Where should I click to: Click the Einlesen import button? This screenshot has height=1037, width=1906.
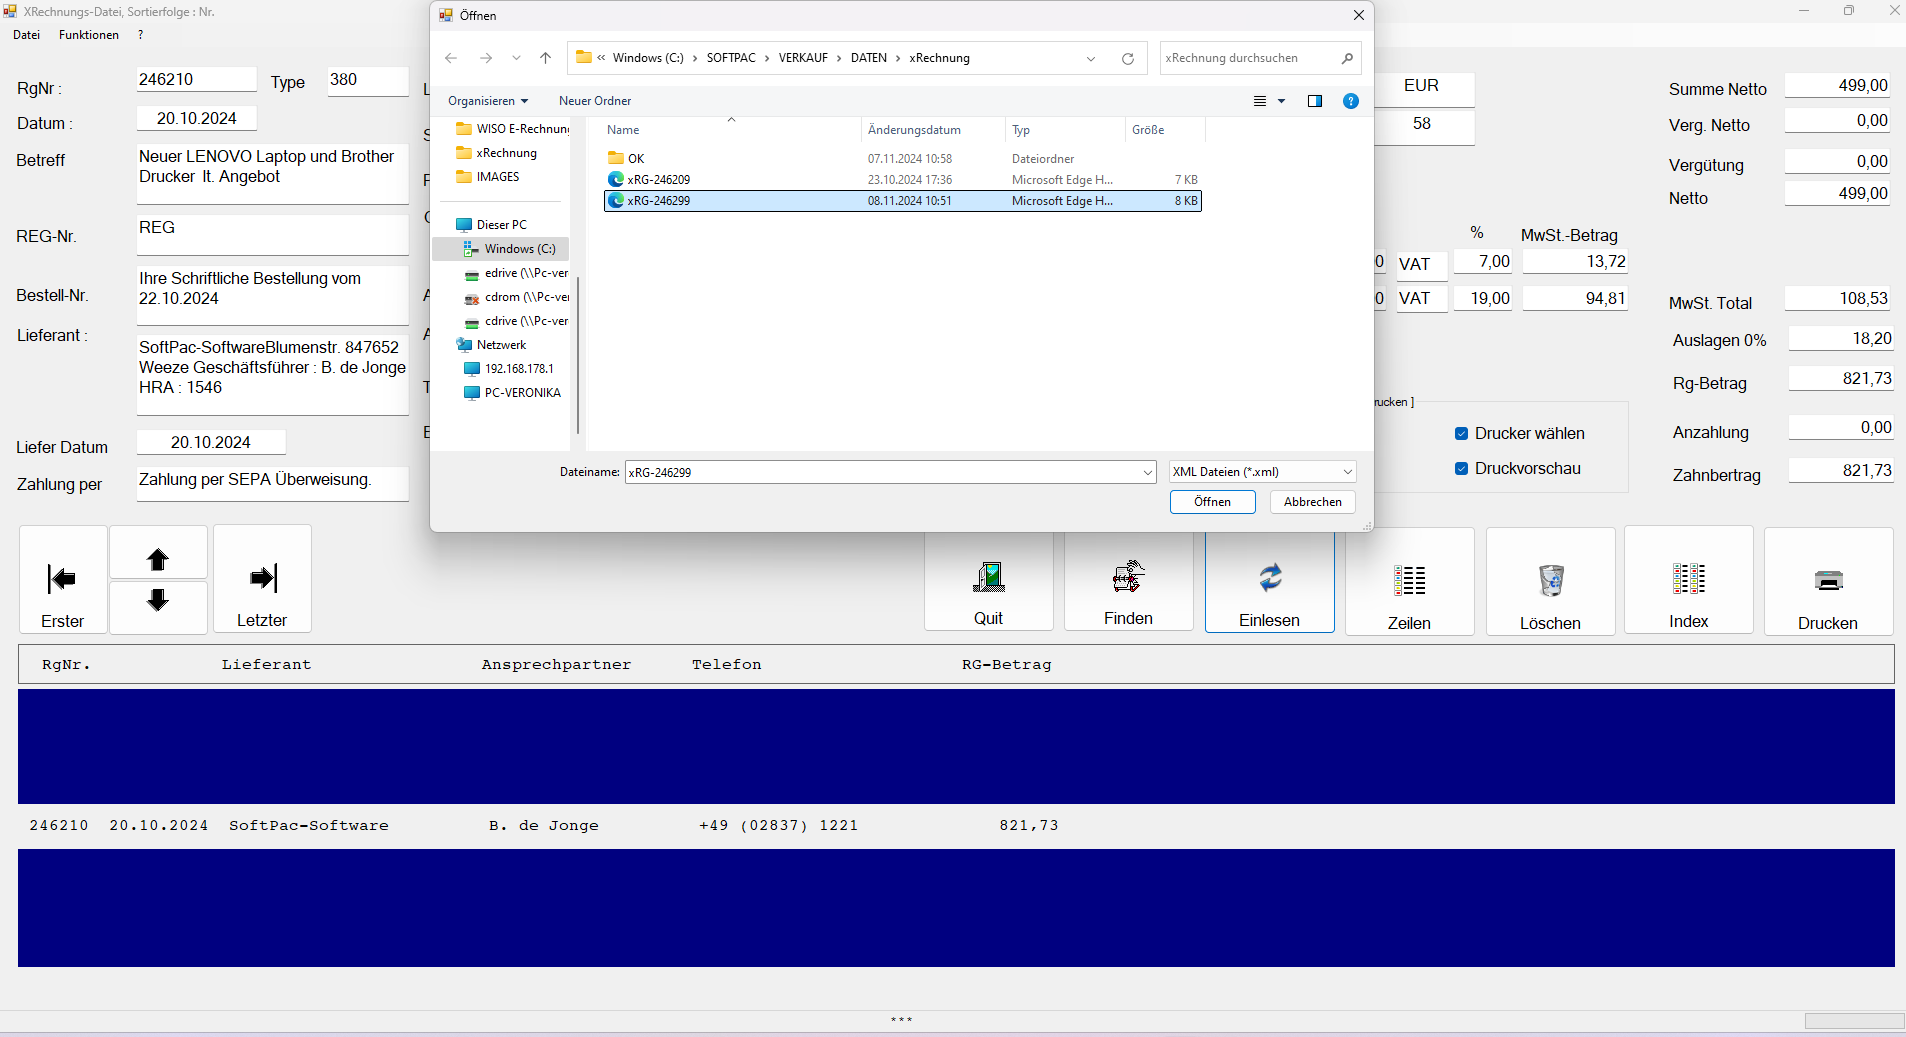click(x=1270, y=581)
